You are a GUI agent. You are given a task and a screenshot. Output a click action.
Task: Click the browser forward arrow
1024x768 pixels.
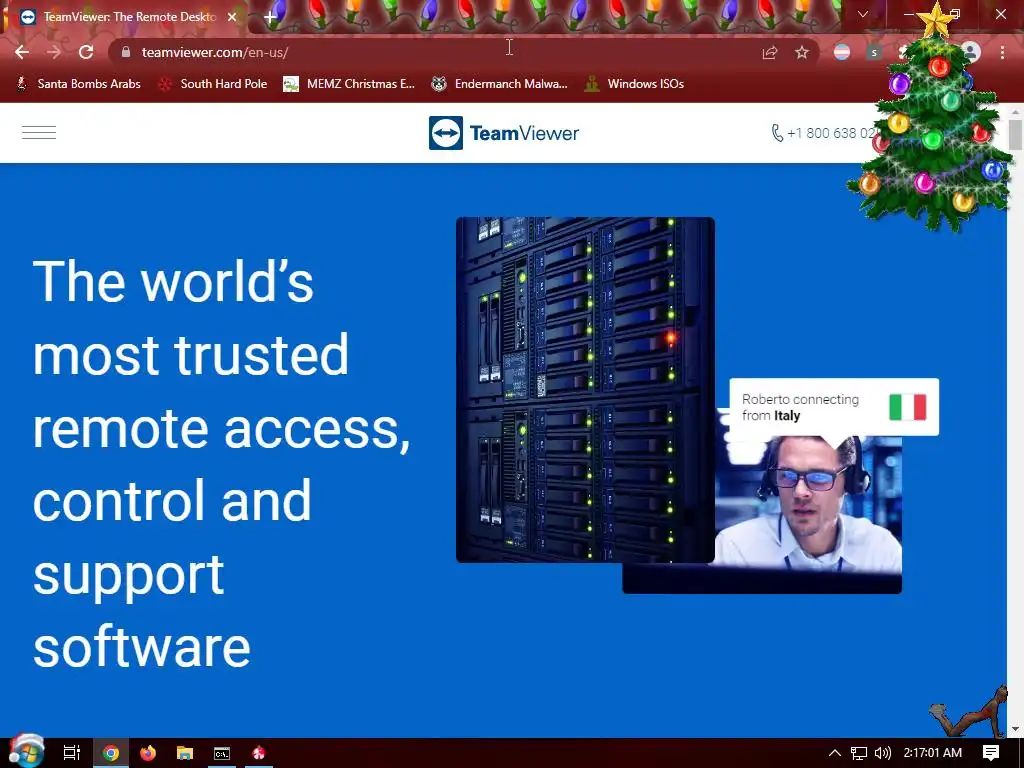[x=54, y=52]
